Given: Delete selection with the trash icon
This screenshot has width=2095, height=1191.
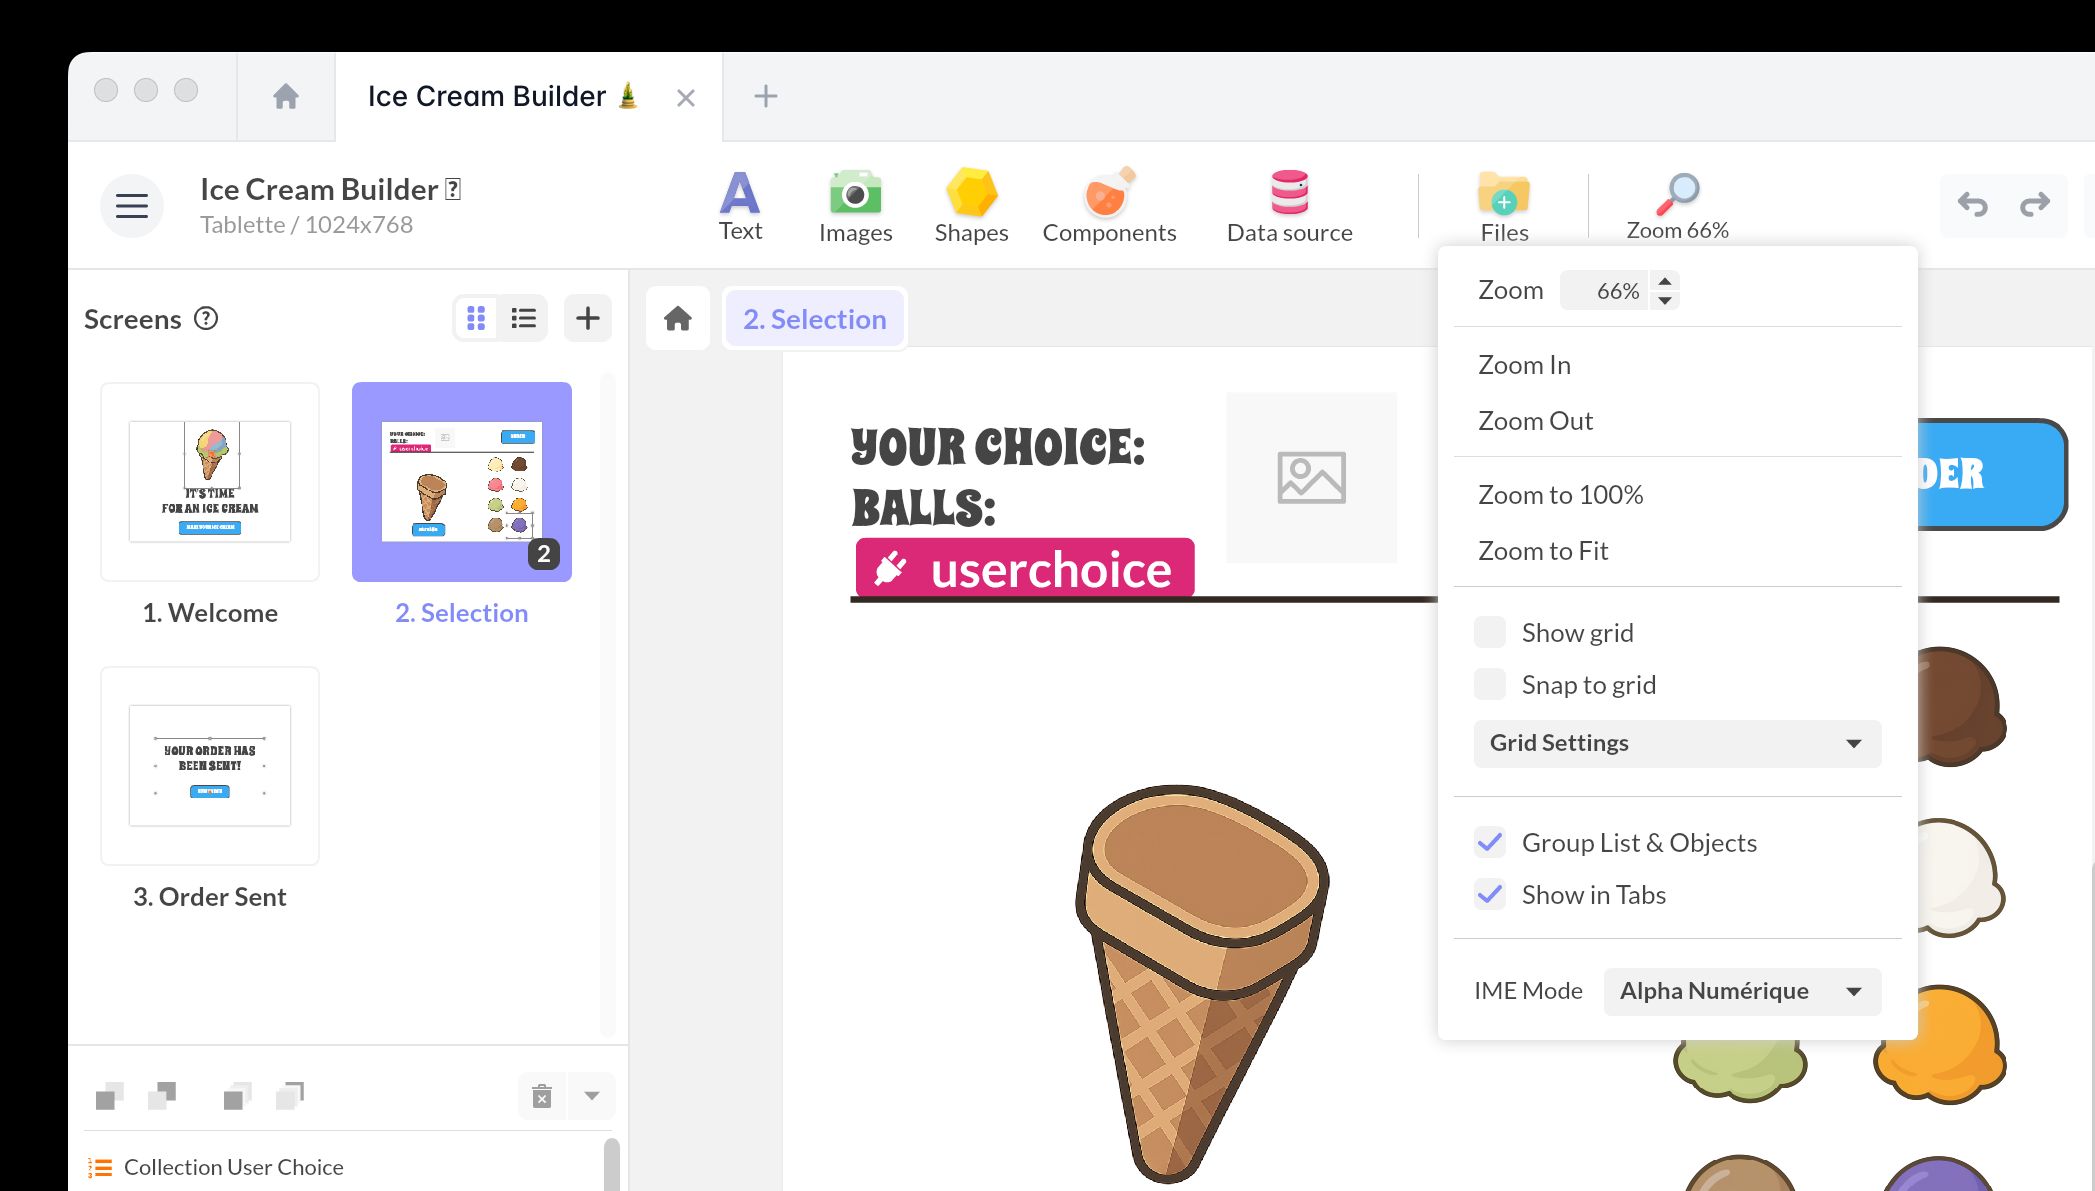Looking at the screenshot, I should (541, 1096).
